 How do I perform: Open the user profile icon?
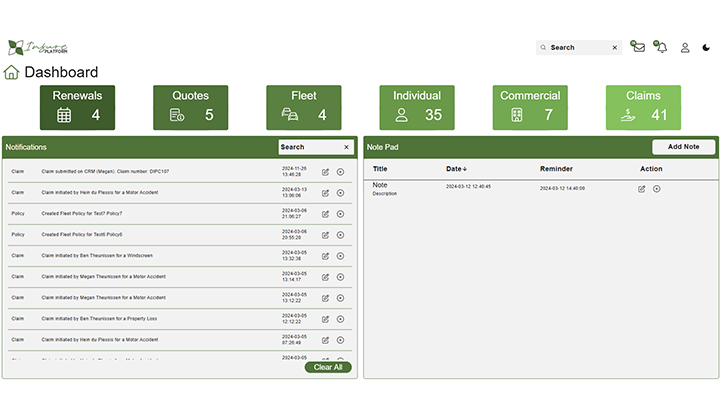pos(685,47)
